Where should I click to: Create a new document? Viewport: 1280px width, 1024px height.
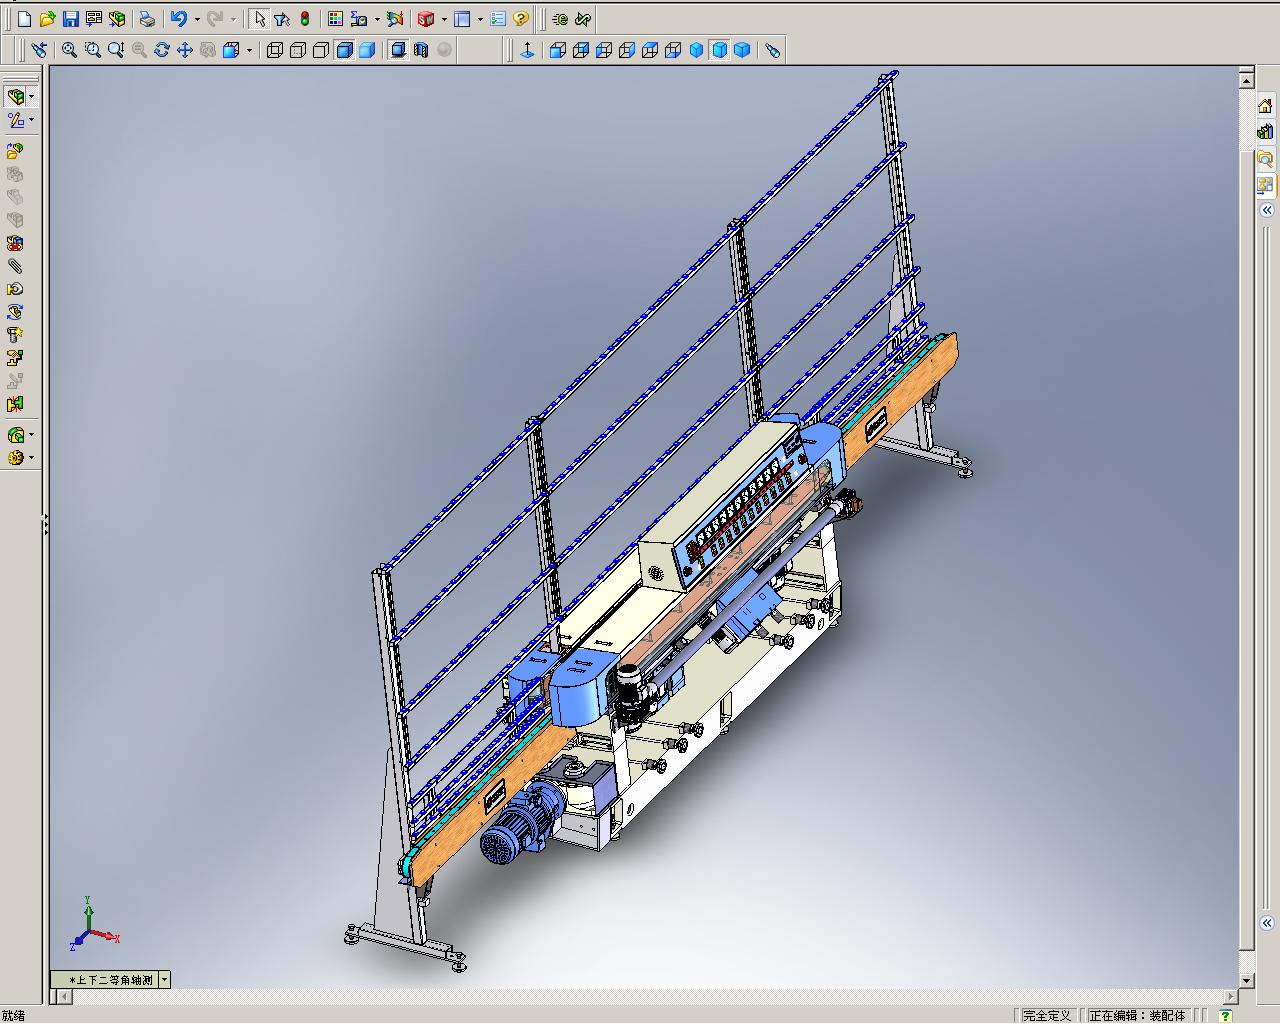tap(24, 19)
